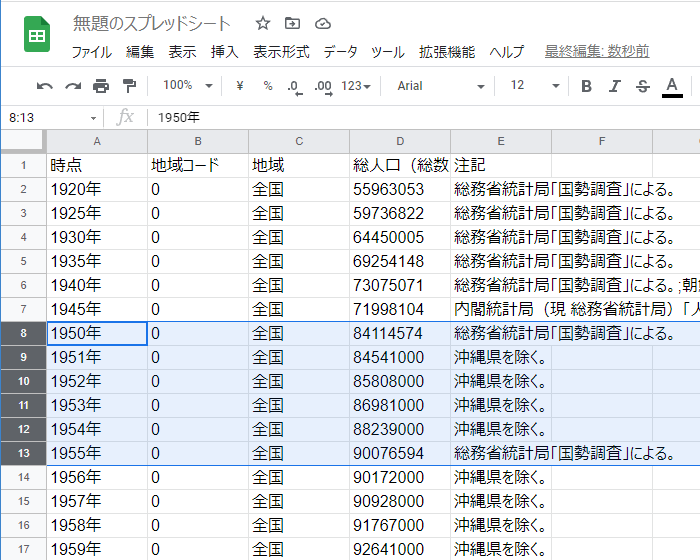Select cell containing 84114574
Viewport: 700px width, 560px height.
click(400, 333)
